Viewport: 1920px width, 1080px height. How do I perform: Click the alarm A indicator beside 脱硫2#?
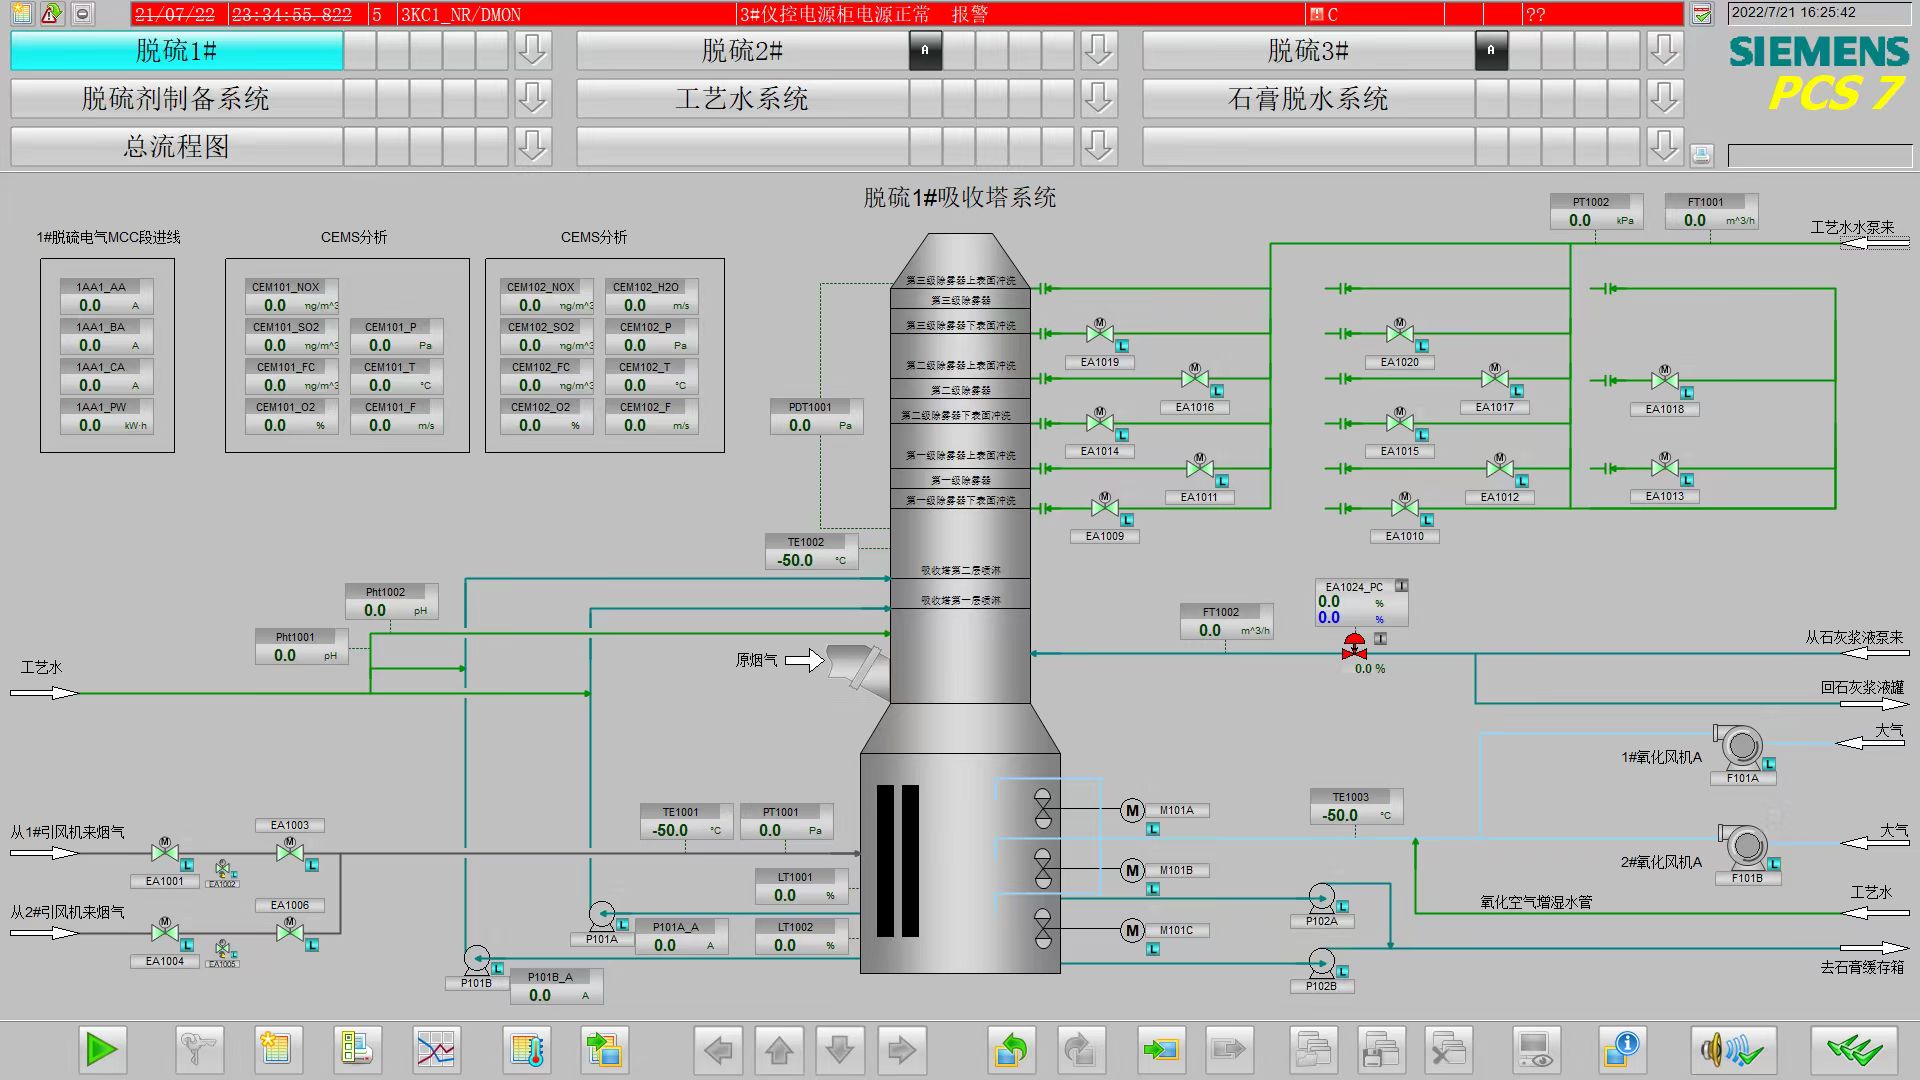point(925,50)
